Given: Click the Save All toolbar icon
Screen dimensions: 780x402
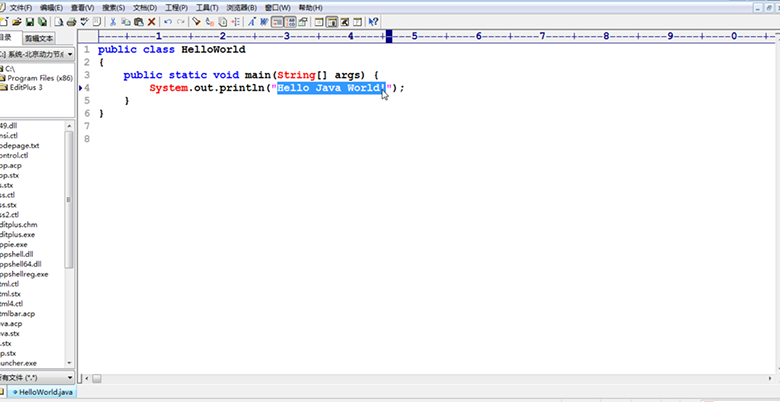Looking at the screenshot, I should pyautogui.click(x=42, y=22).
